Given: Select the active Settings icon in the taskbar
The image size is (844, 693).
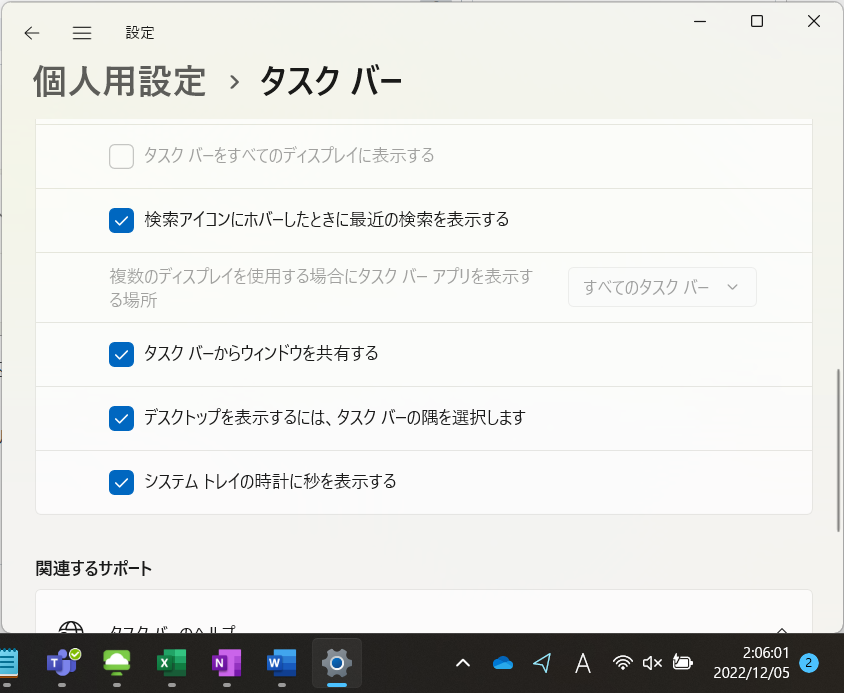Looking at the screenshot, I should click(336, 663).
